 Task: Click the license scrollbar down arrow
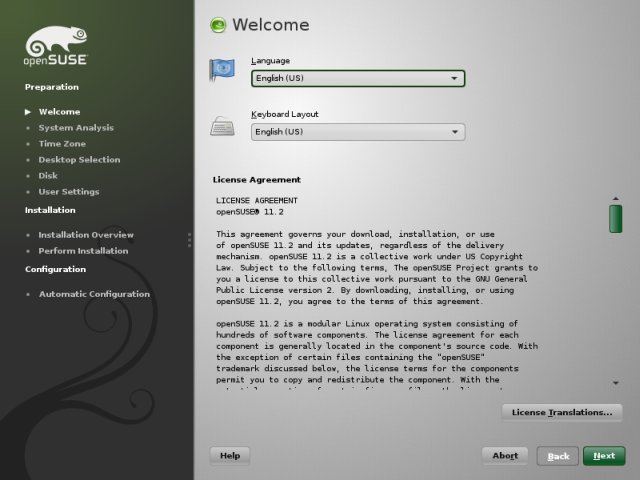(x=616, y=383)
